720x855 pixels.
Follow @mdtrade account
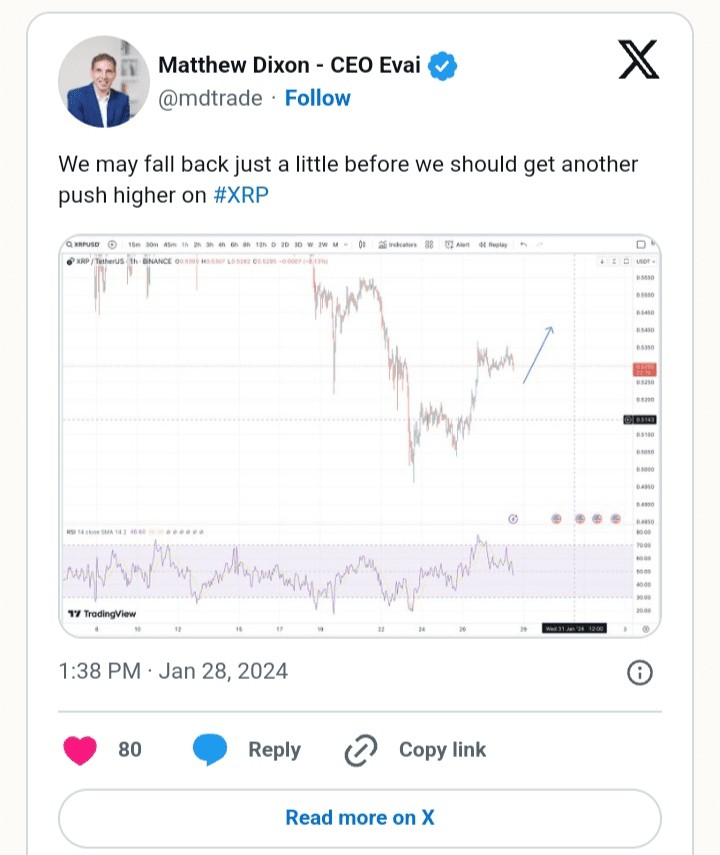coord(317,98)
